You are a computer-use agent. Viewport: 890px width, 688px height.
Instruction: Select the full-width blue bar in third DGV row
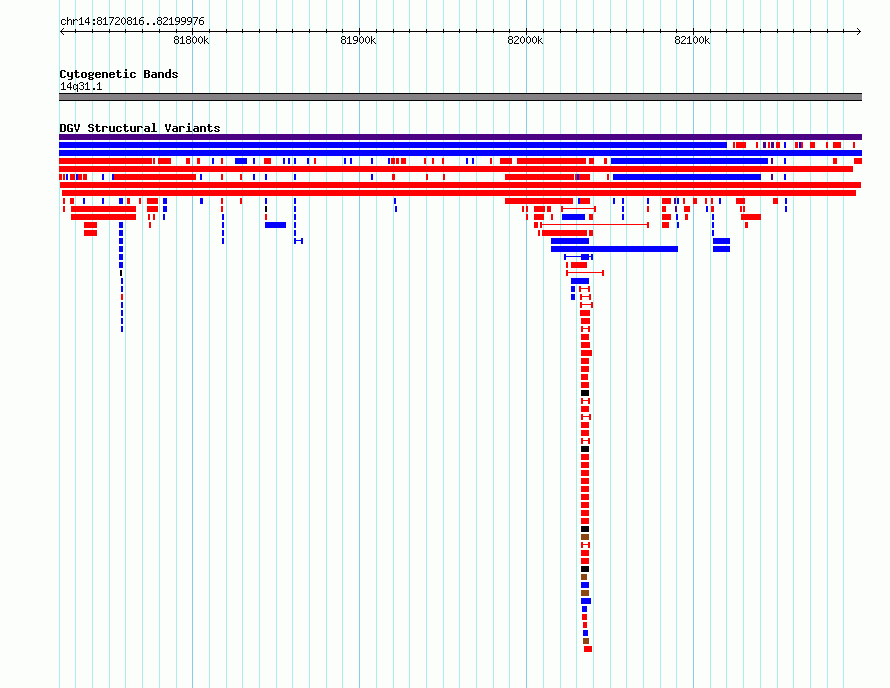(460, 153)
